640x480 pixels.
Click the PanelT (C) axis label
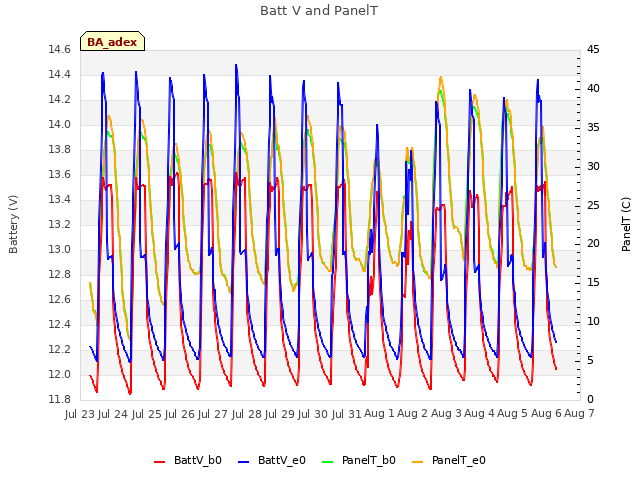click(x=626, y=224)
